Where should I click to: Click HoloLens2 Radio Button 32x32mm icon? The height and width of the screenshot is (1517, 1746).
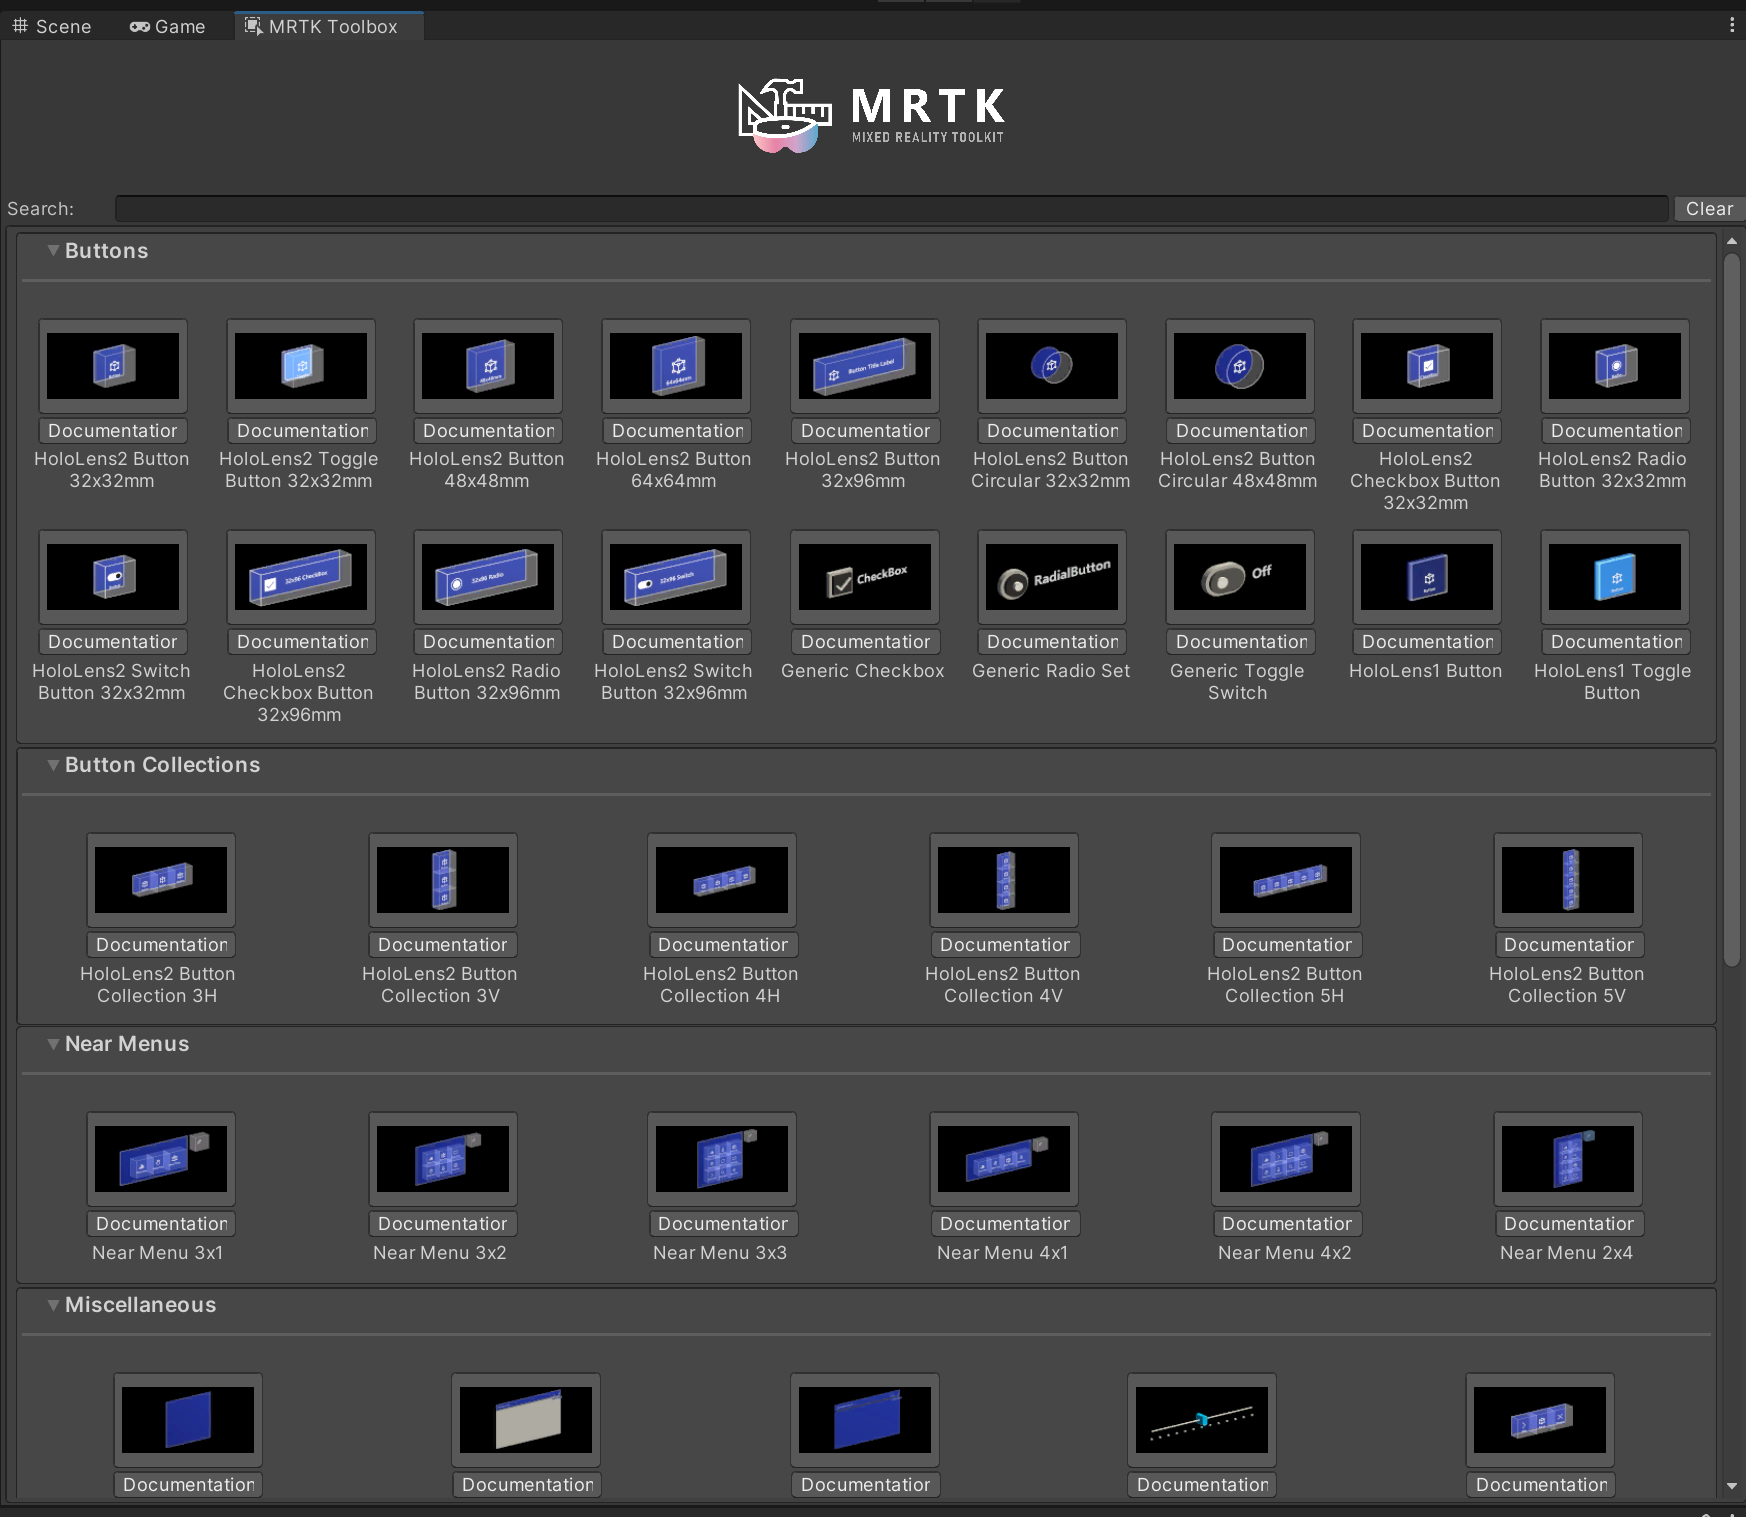pos(1615,366)
